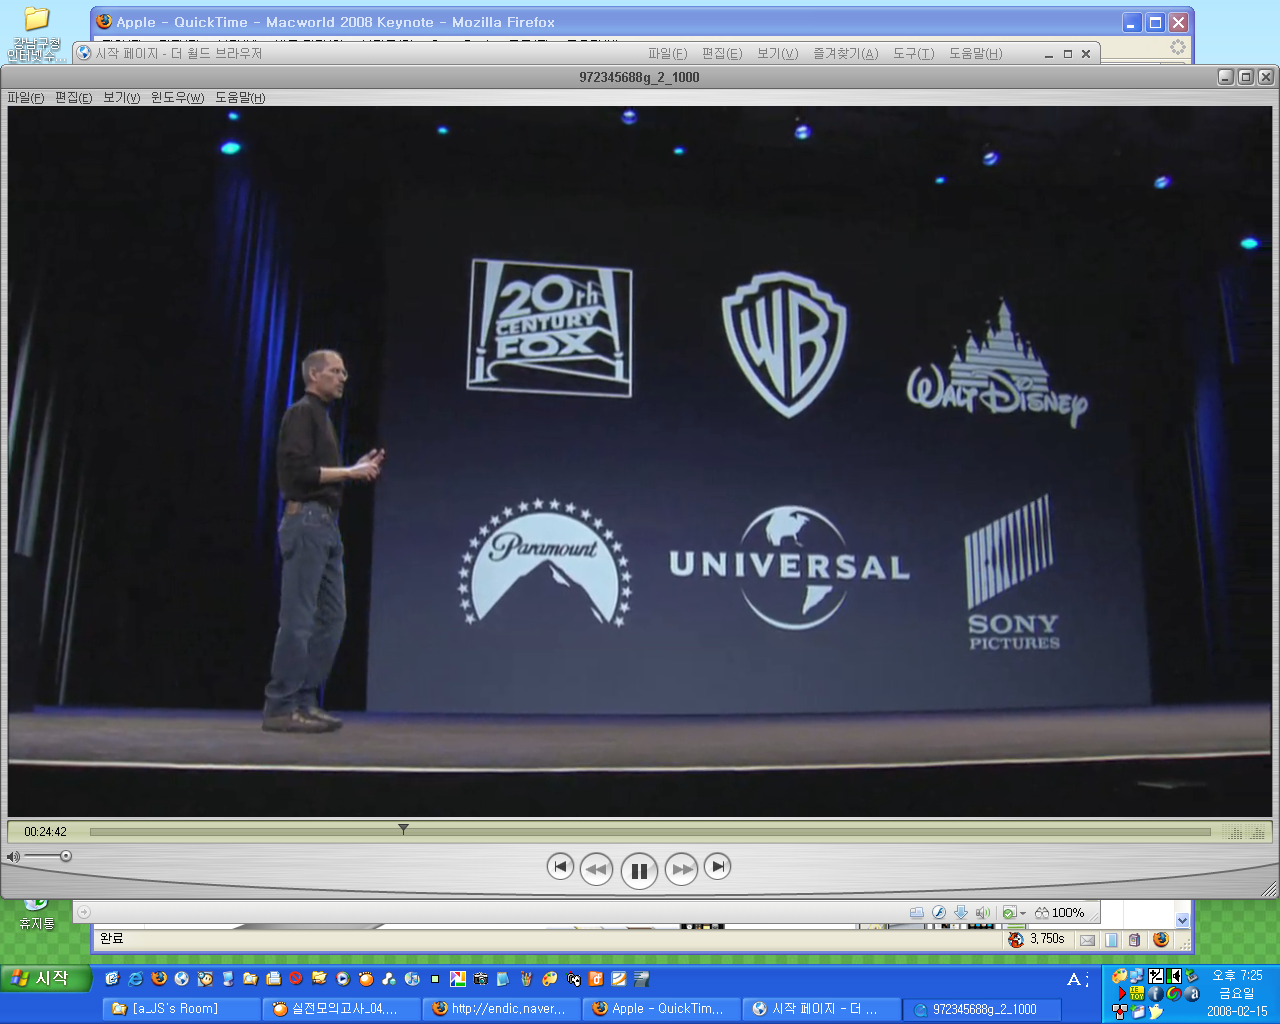Open 편집(E) menu in The World browser

point(722,54)
